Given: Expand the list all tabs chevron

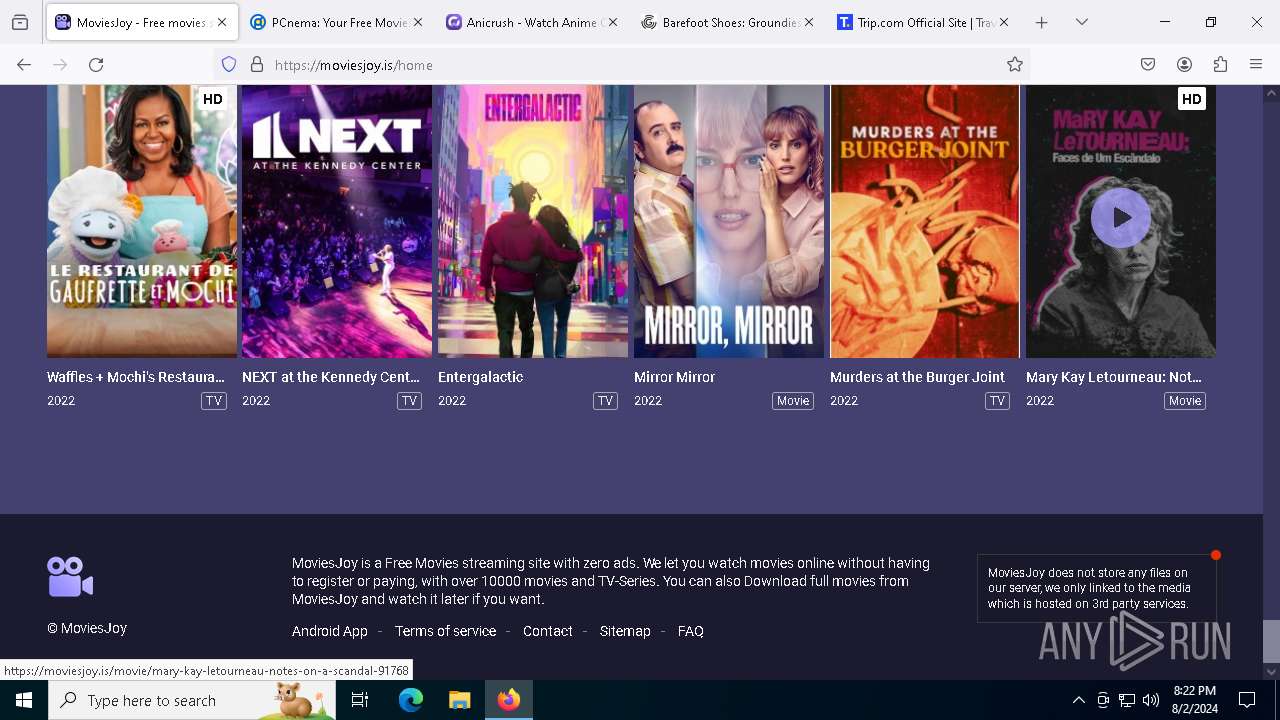Looking at the screenshot, I should 1082,22.
